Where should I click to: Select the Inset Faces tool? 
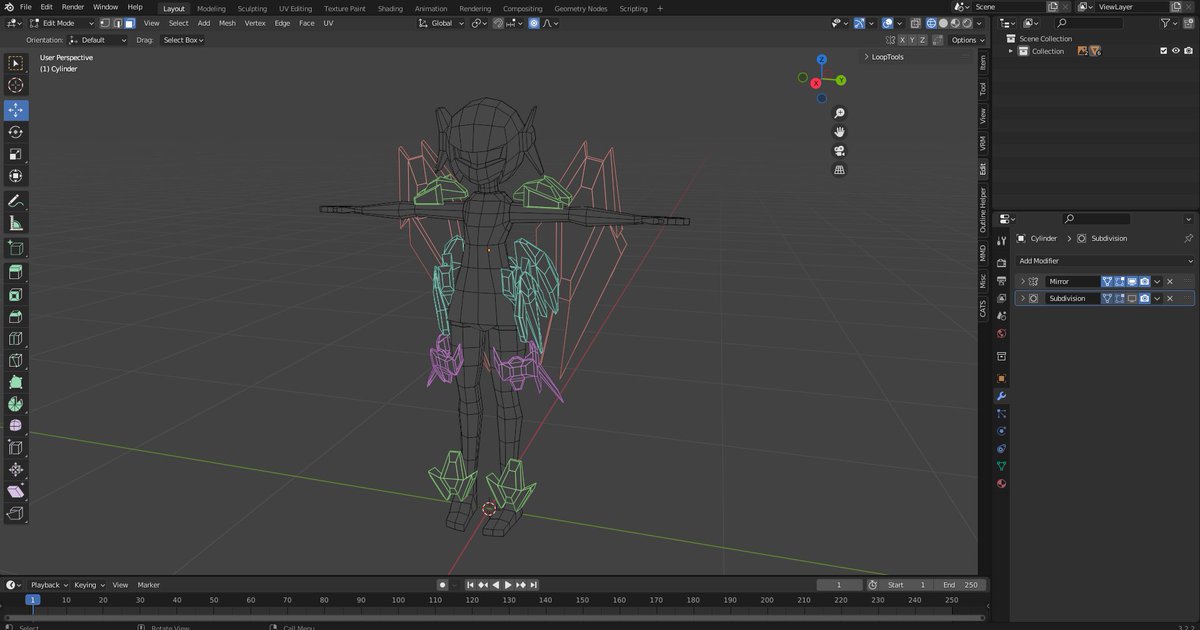[16, 294]
